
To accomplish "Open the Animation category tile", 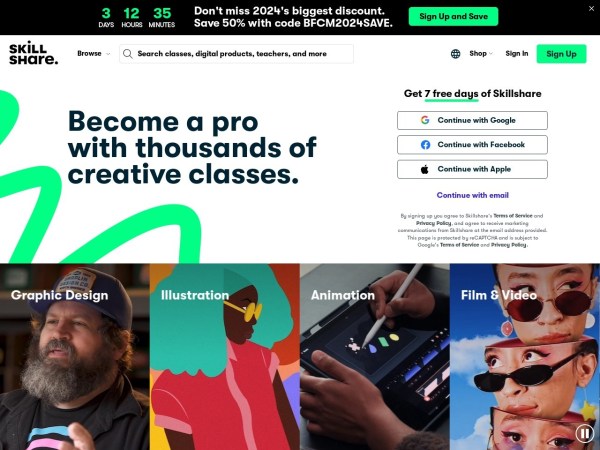I will pos(375,357).
